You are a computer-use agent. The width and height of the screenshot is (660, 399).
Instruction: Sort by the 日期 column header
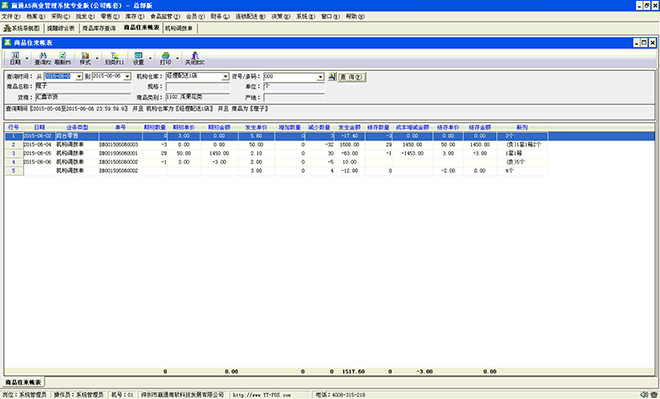coord(40,127)
